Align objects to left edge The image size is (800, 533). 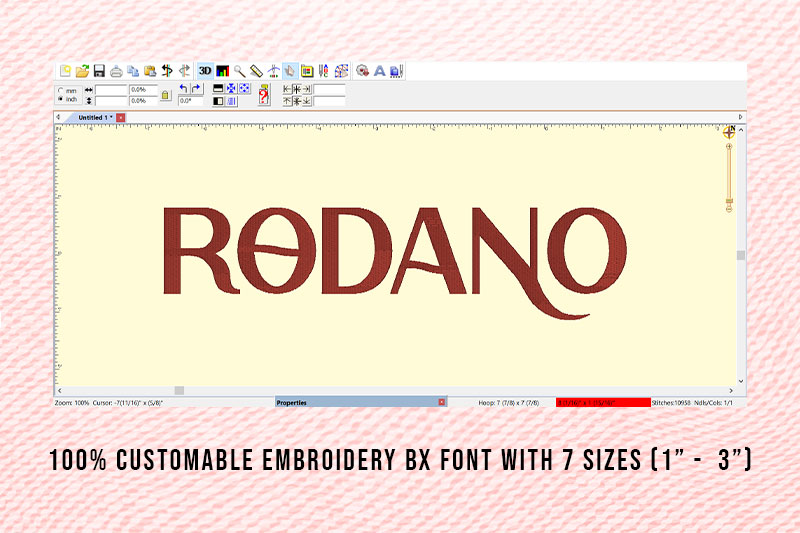(x=287, y=89)
